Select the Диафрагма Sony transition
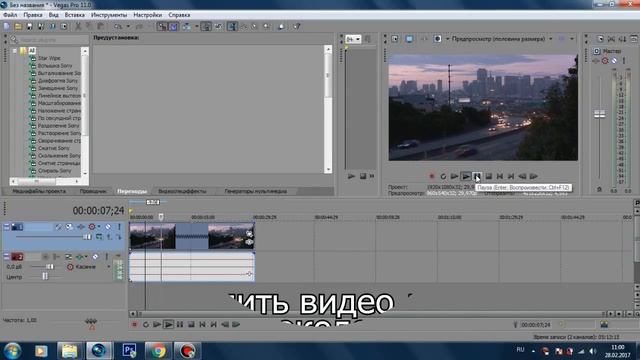Screen dimensions: 640x360 point(58,81)
